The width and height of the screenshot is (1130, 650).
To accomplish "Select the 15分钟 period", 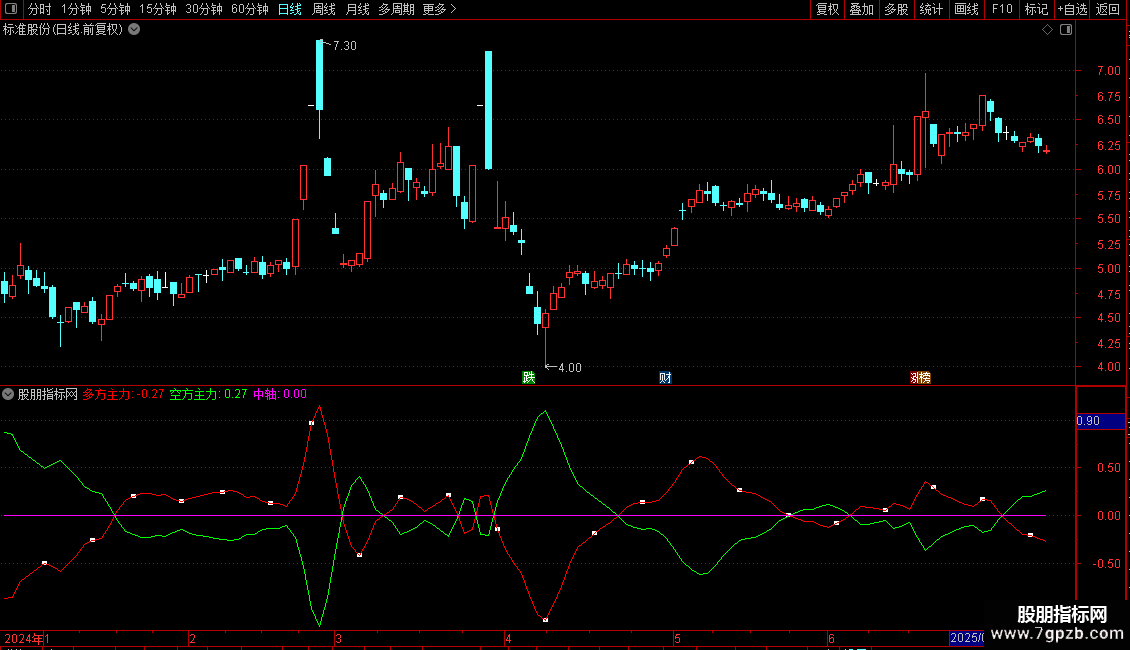I will 157,9.
